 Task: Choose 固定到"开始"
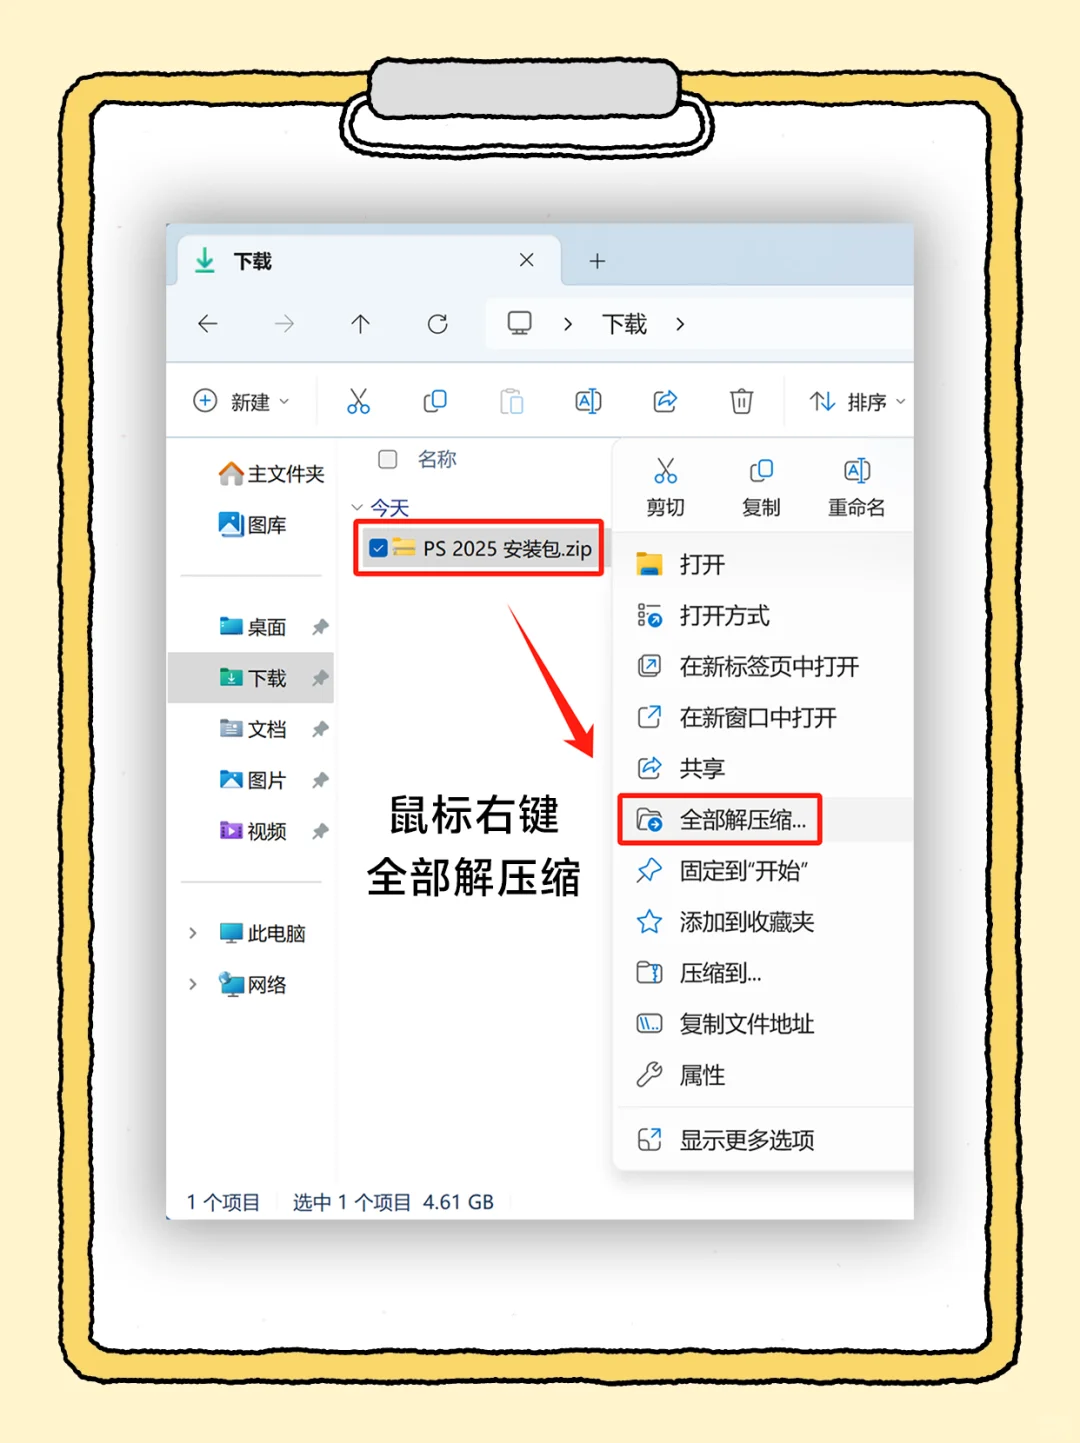pyautogui.click(x=764, y=871)
